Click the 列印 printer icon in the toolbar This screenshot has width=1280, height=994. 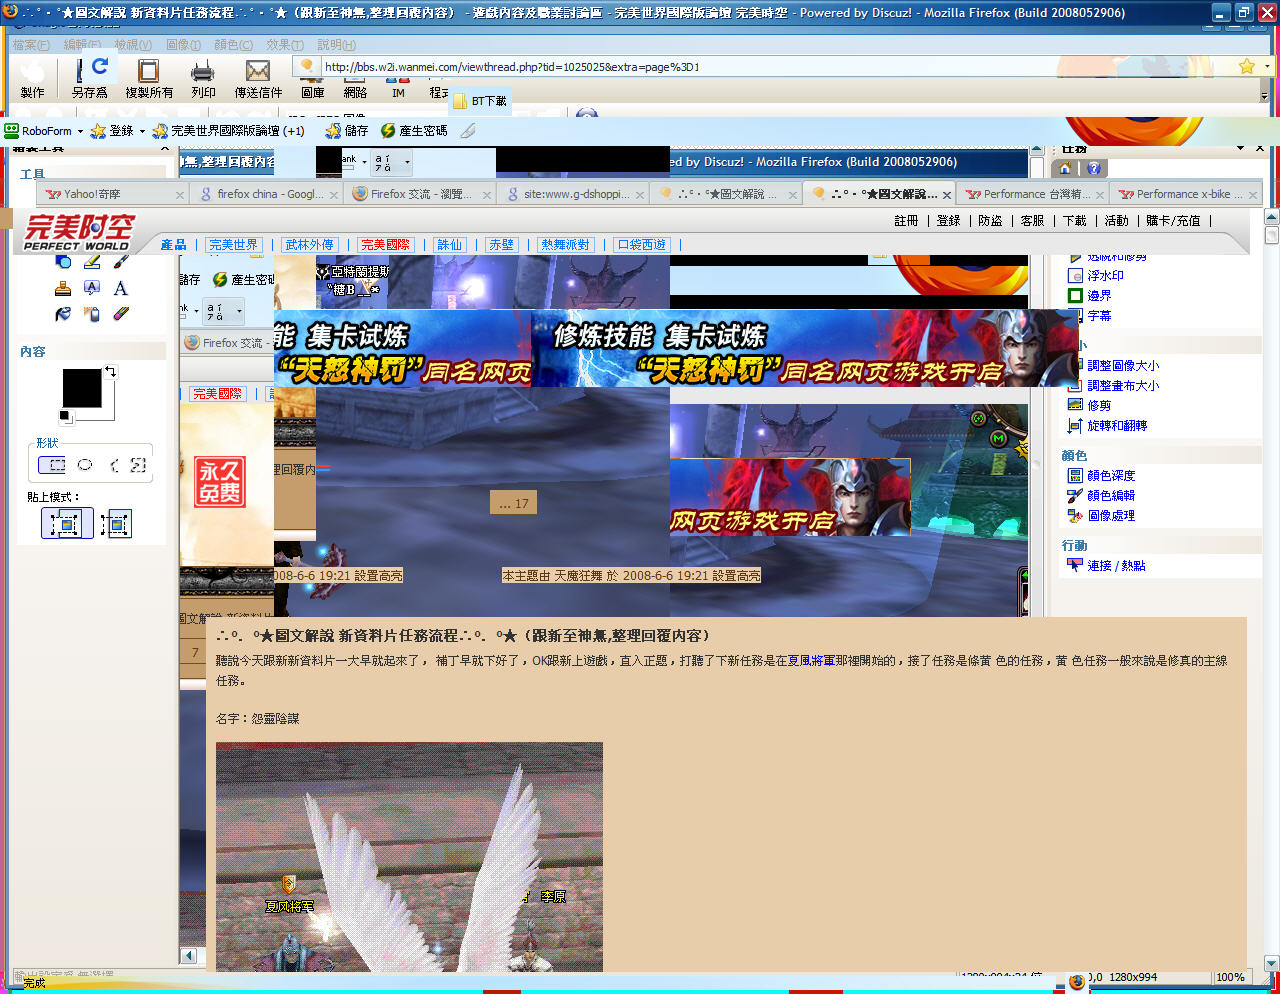coord(203,72)
